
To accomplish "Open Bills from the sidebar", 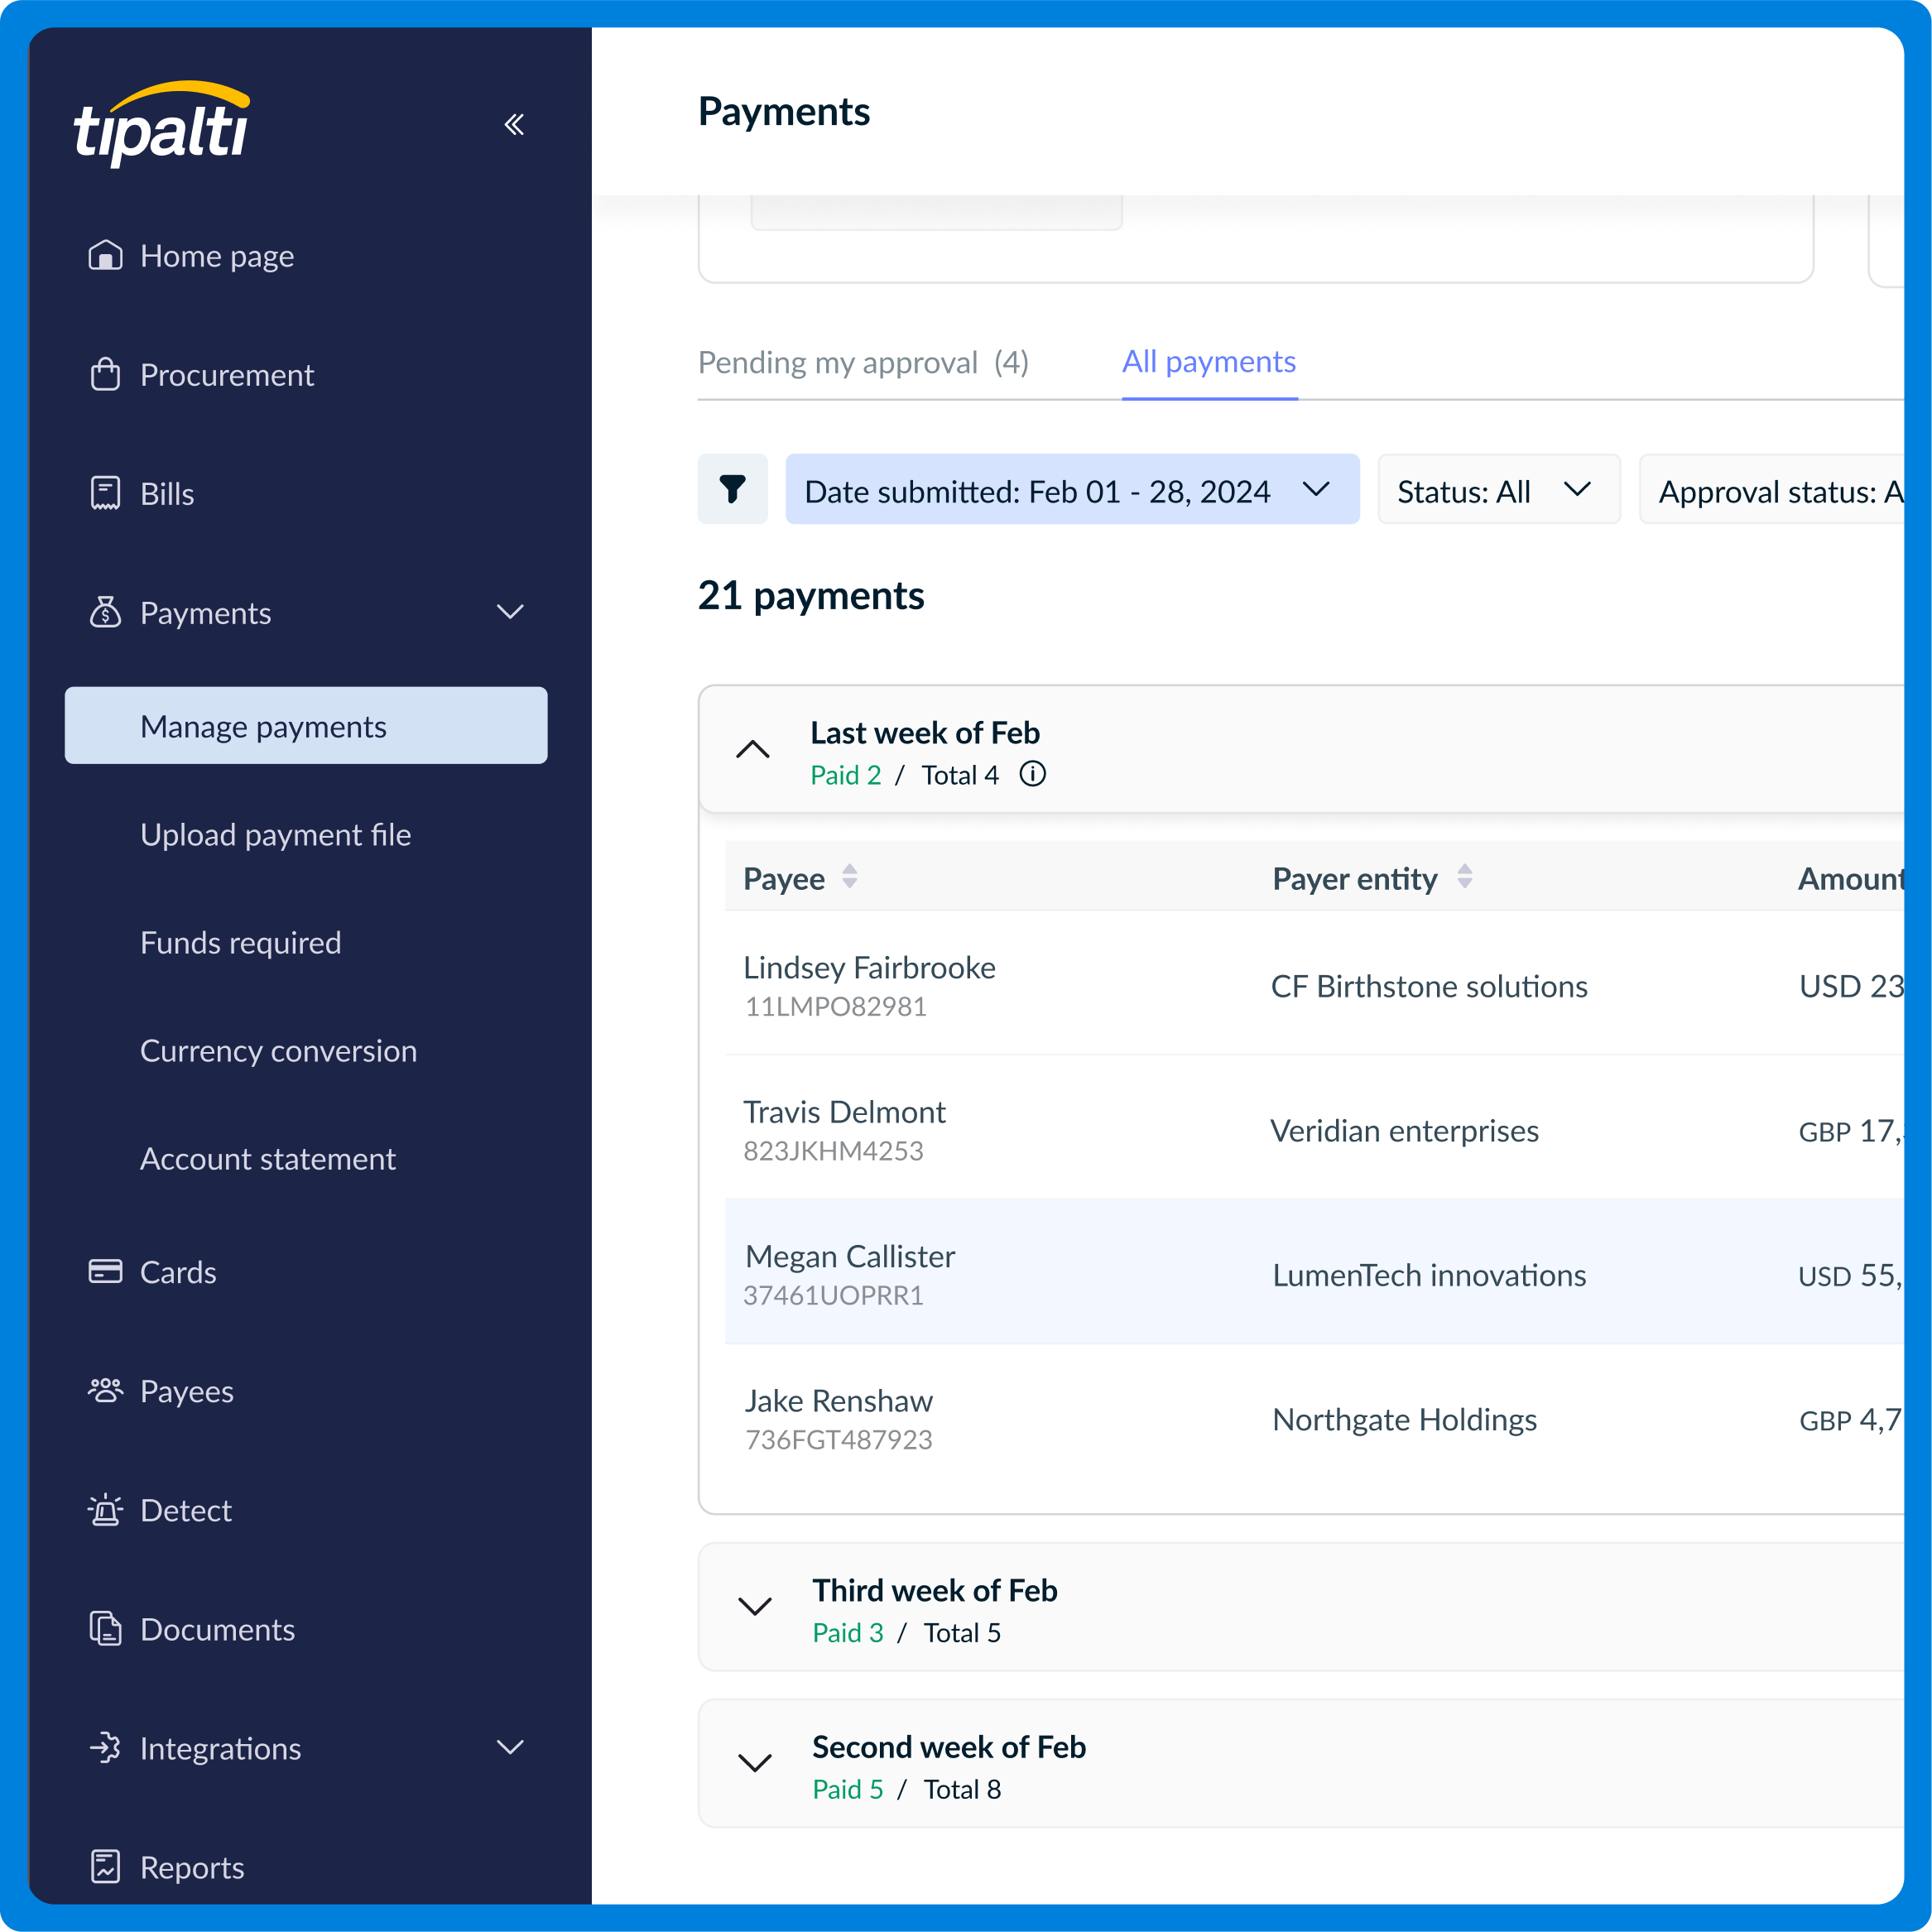I will (166, 494).
